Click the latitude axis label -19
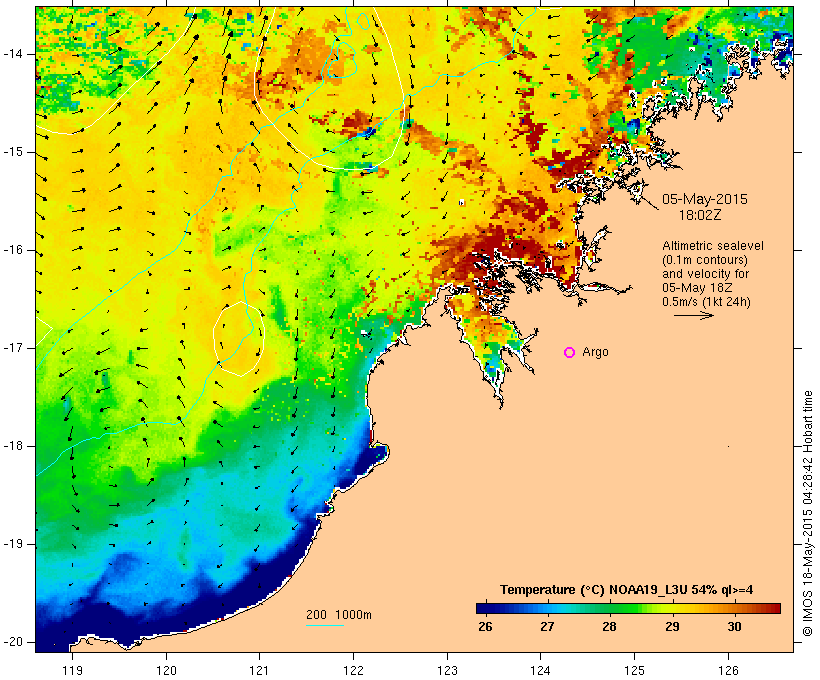 (13, 544)
